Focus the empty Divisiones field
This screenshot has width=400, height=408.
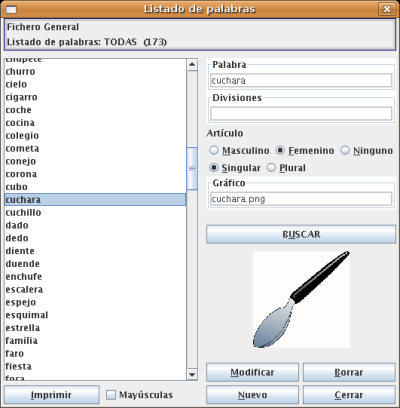tap(301, 114)
